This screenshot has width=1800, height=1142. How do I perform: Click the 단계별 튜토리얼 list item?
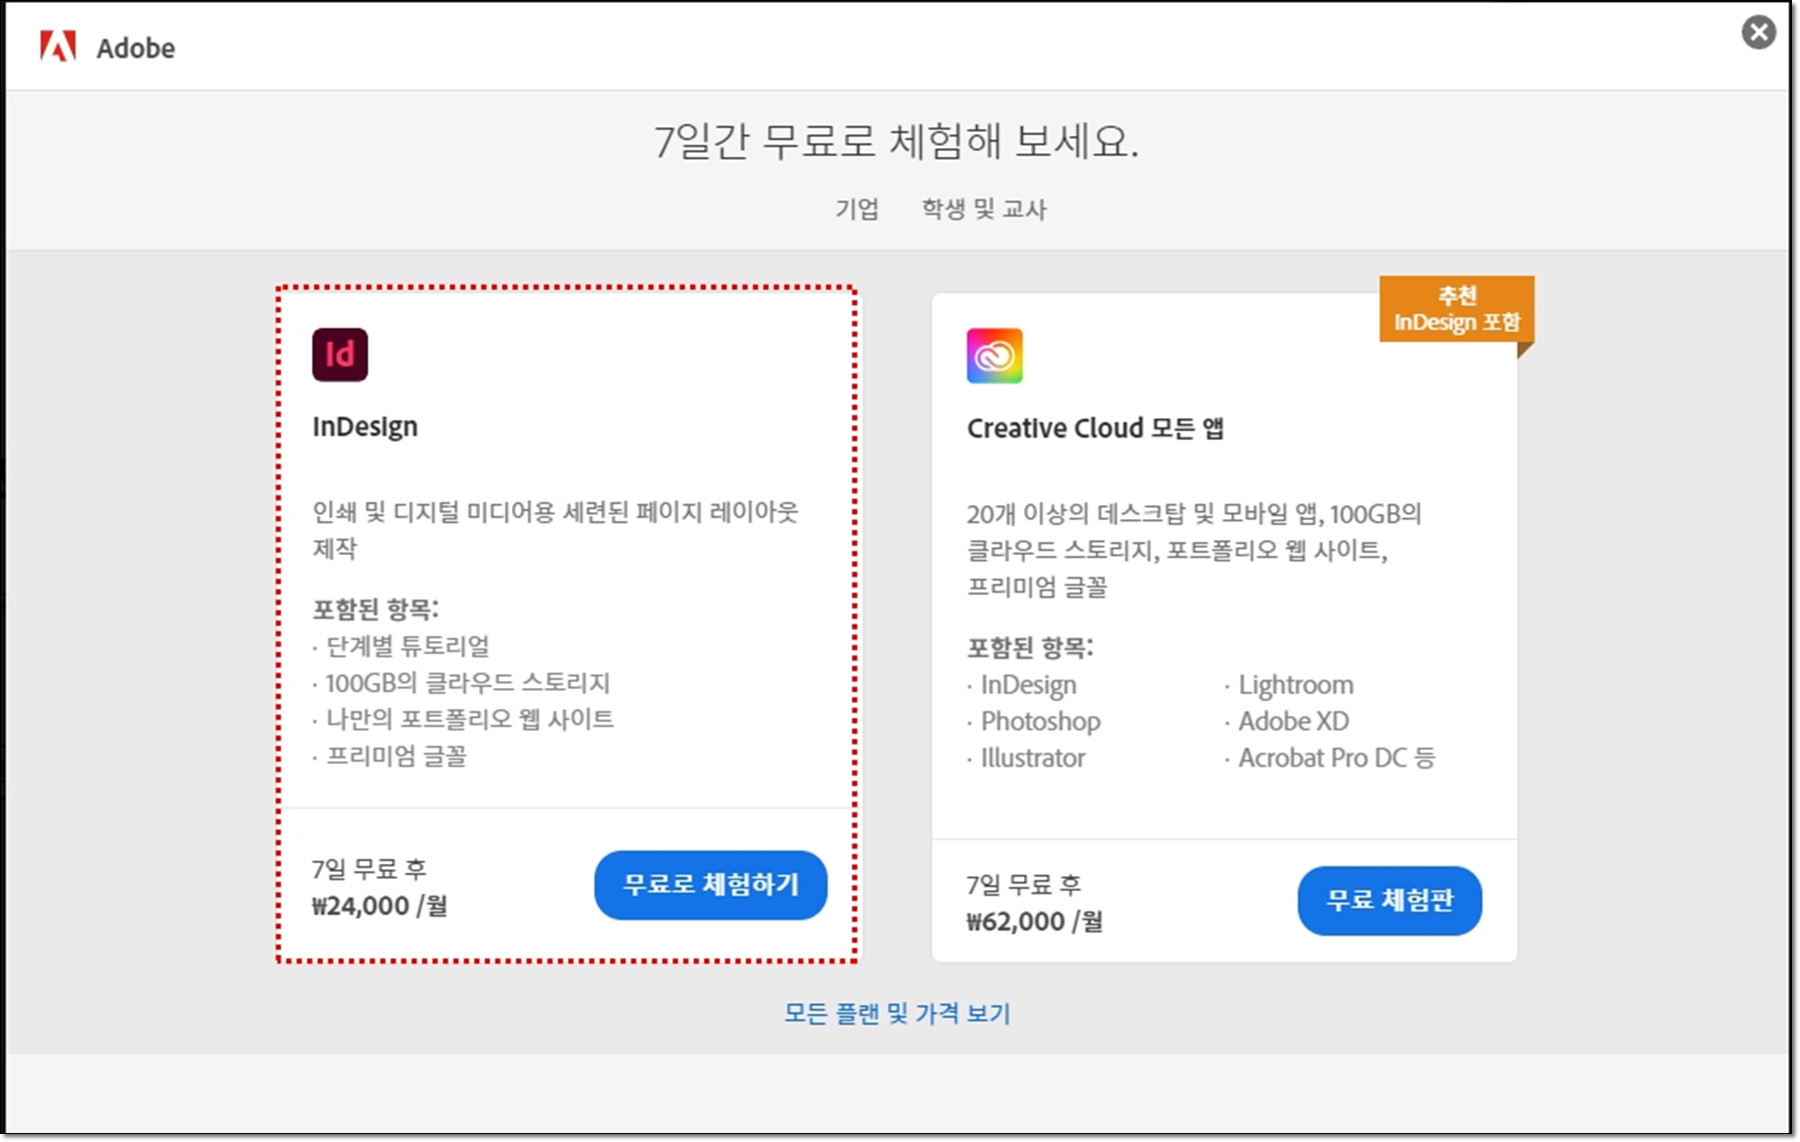click(408, 646)
